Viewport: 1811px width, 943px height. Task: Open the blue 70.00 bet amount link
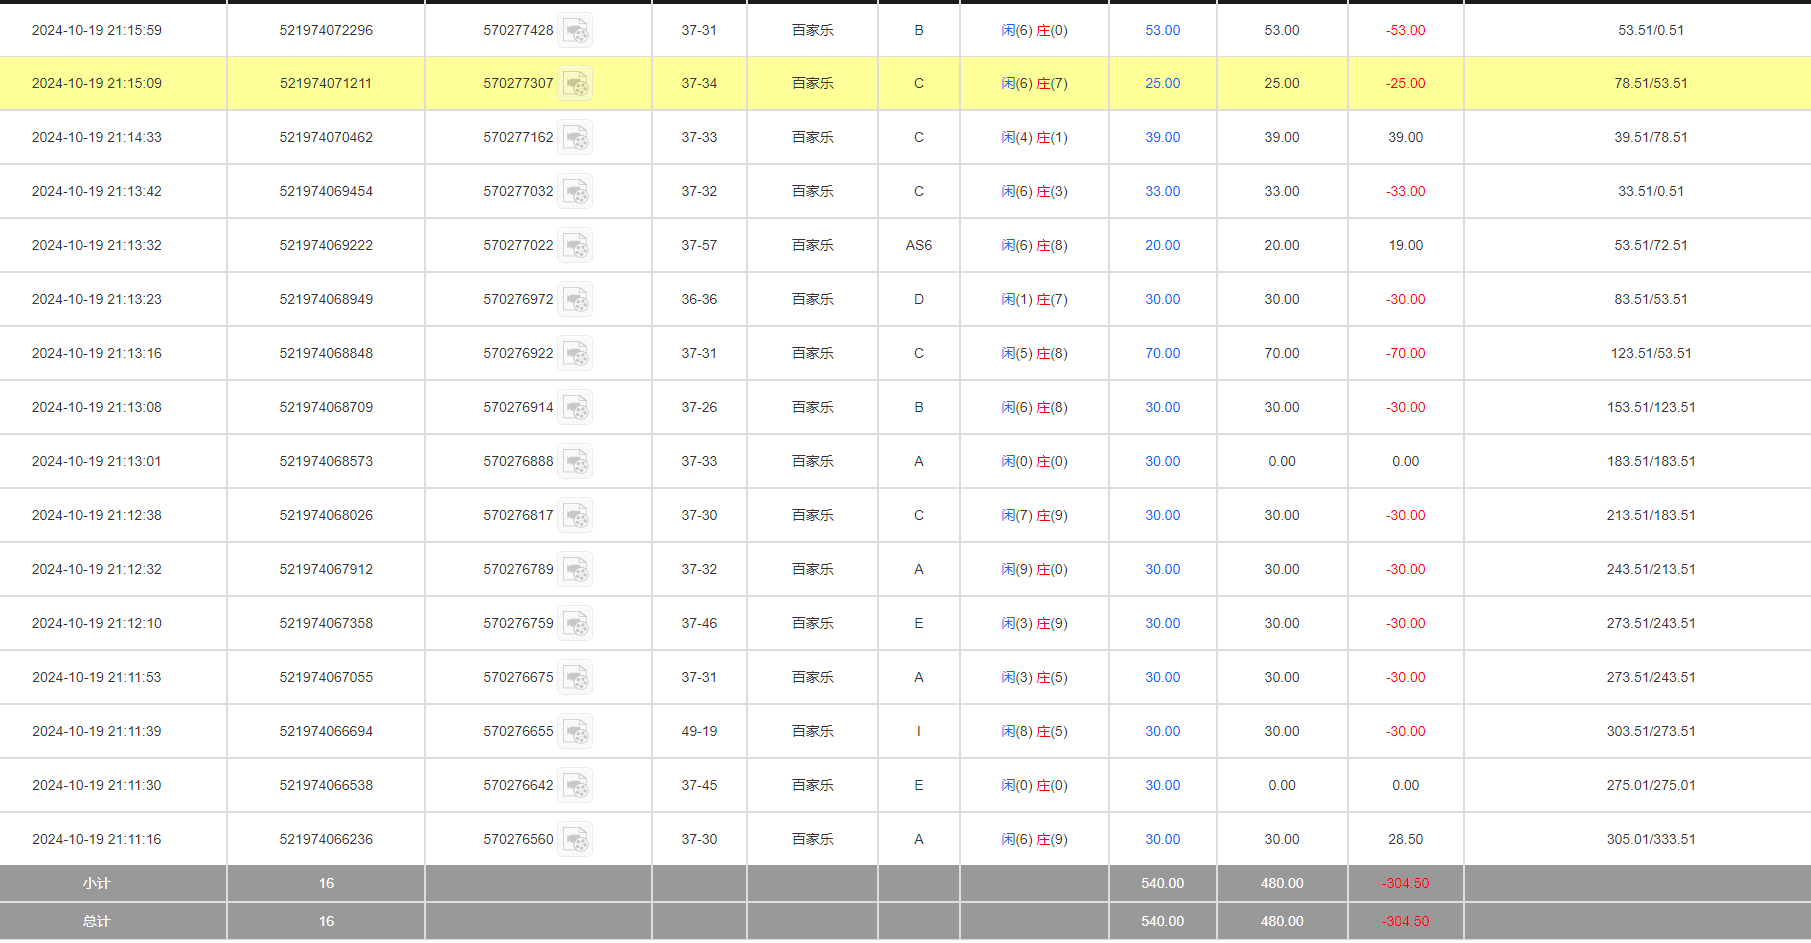(1162, 353)
